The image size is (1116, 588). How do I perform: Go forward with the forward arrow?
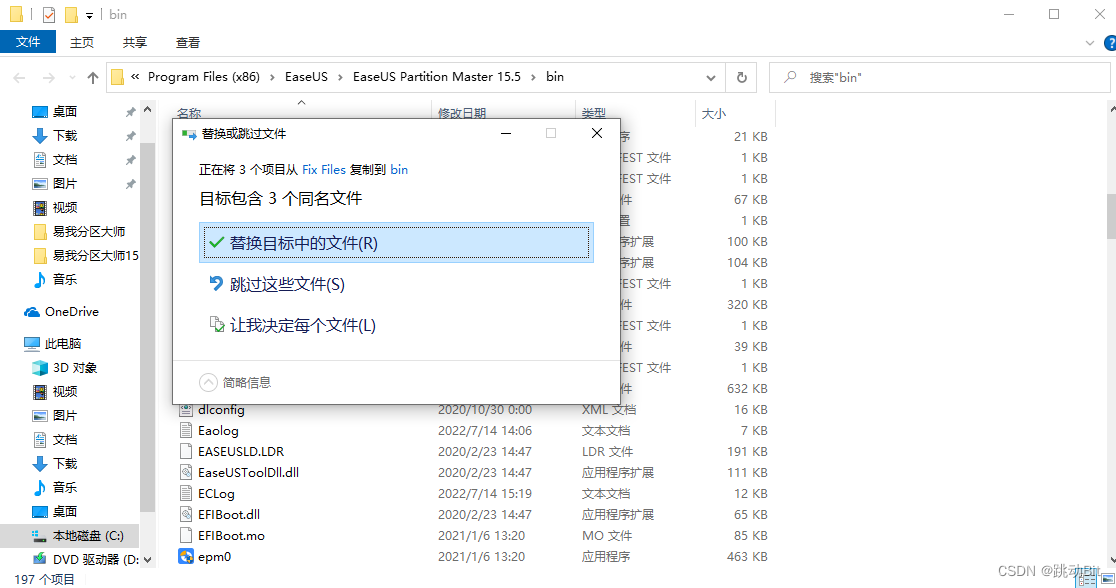coord(48,78)
